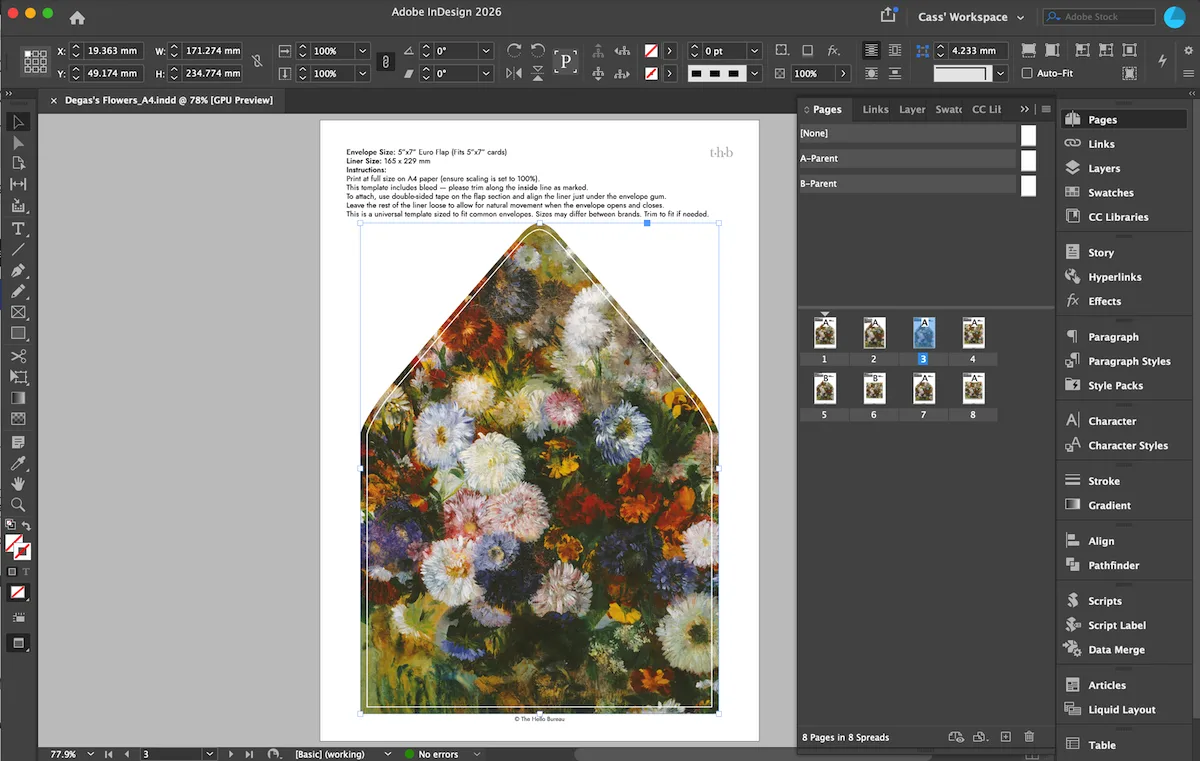Select the Free Transform tool
This screenshot has width=1200, height=761.
pyautogui.click(x=18, y=377)
